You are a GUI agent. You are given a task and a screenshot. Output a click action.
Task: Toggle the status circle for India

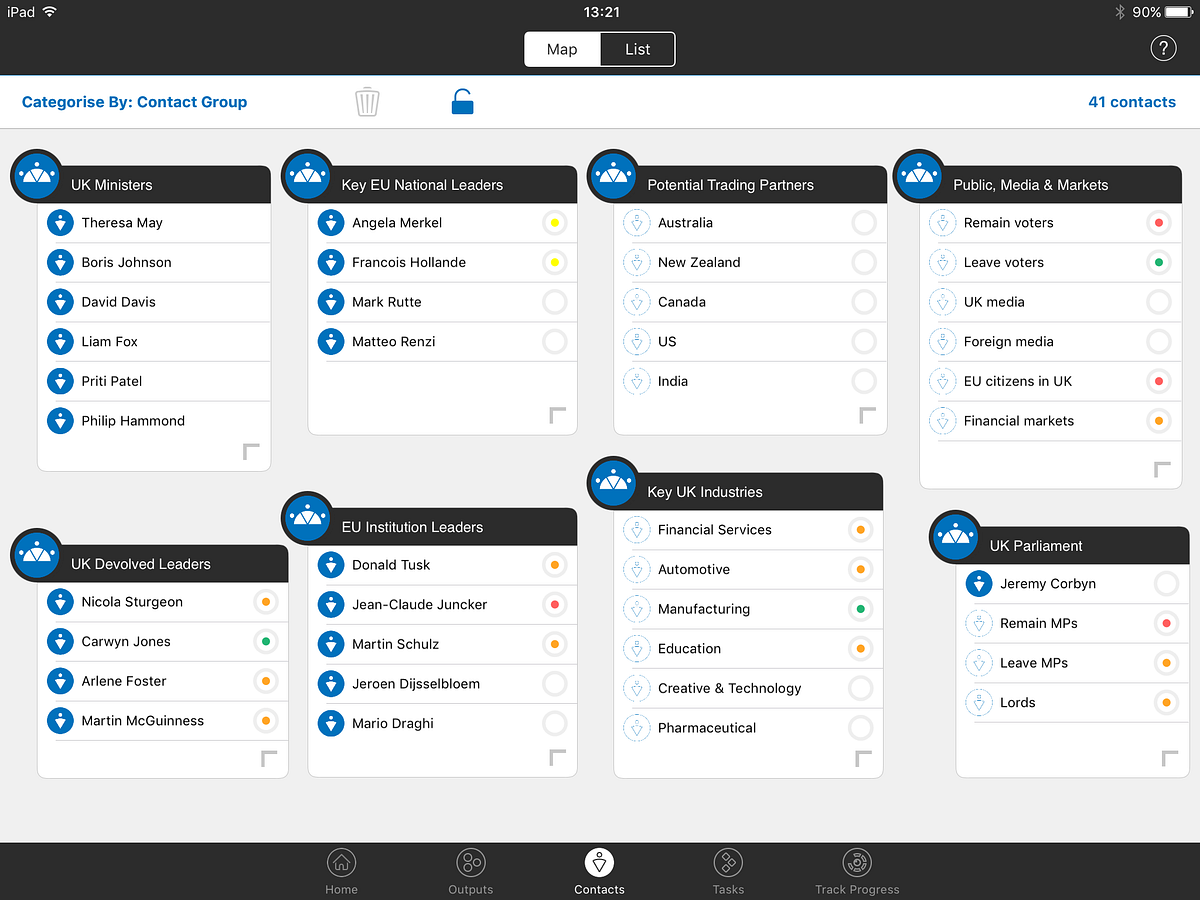[864, 381]
